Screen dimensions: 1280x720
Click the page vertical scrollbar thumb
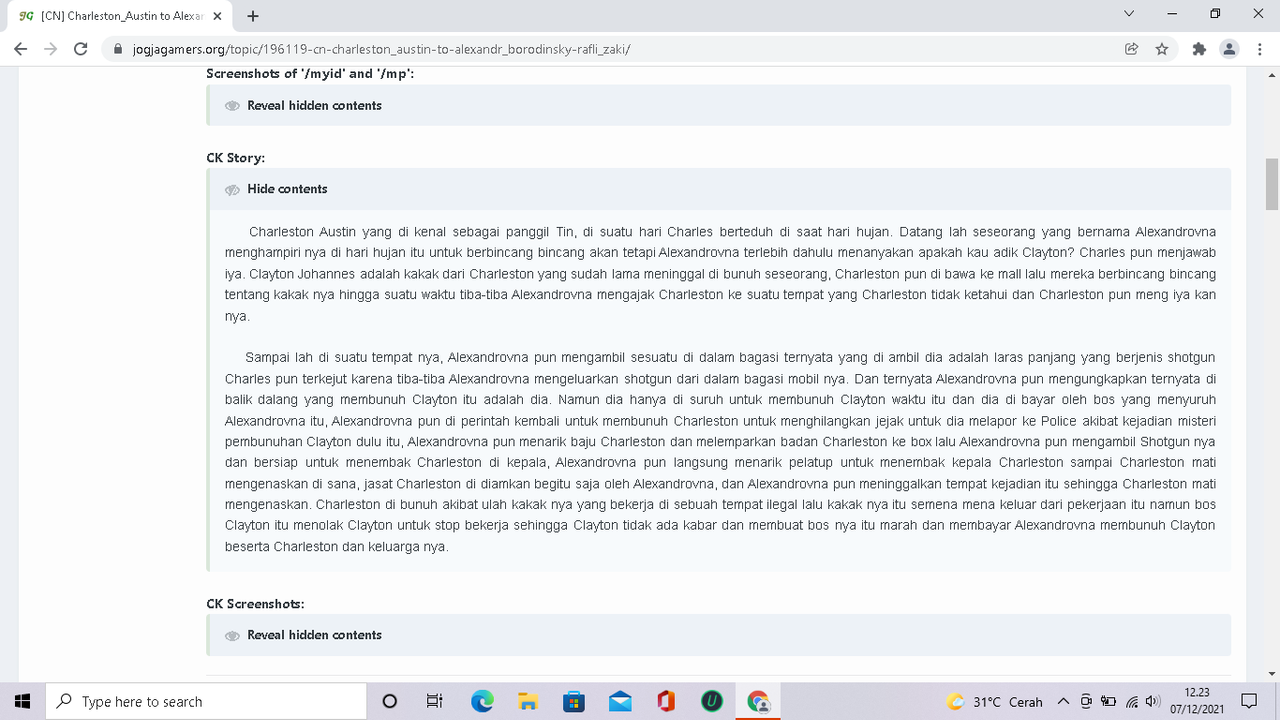pos(1272,184)
